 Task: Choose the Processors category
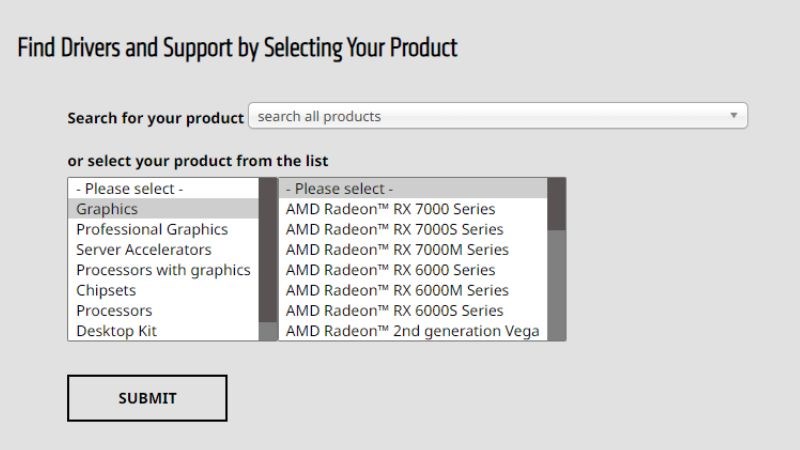click(114, 310)
